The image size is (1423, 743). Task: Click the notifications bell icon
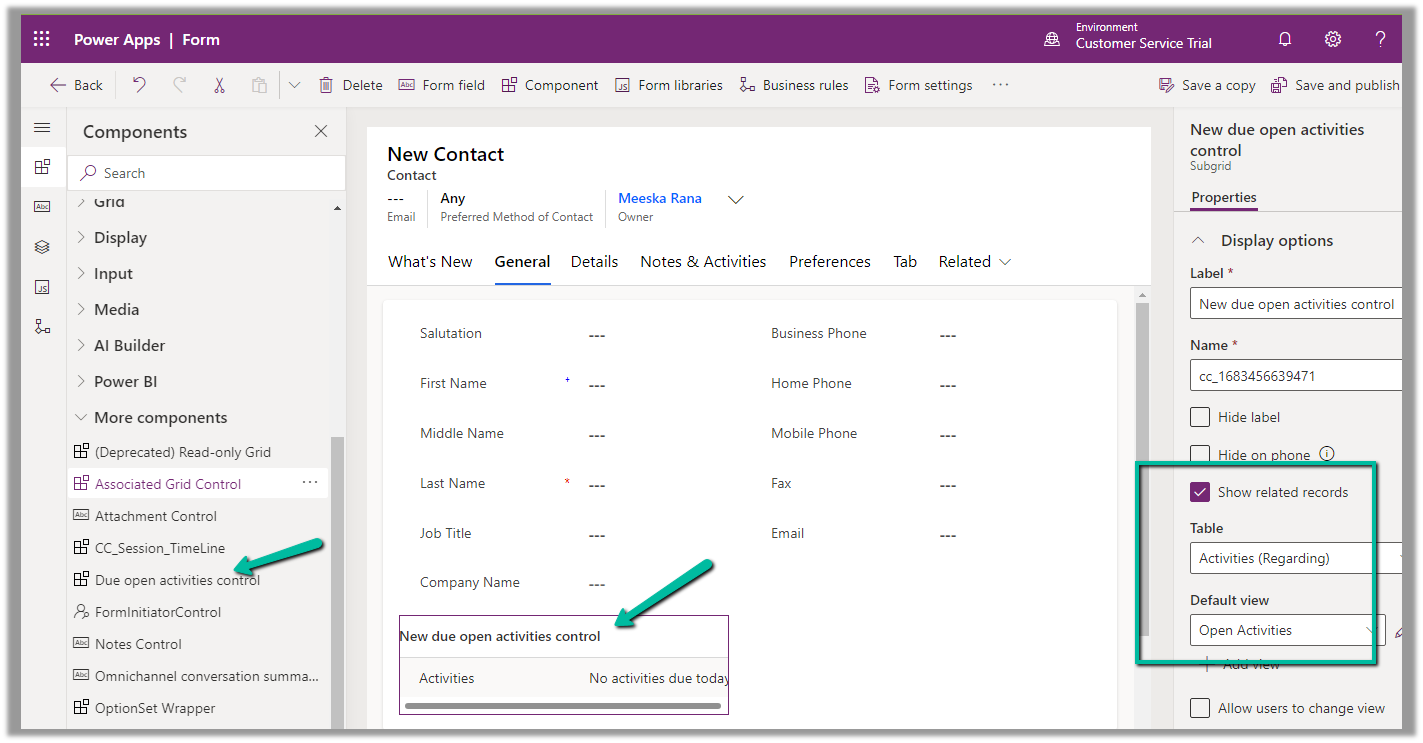[1285, 40]
